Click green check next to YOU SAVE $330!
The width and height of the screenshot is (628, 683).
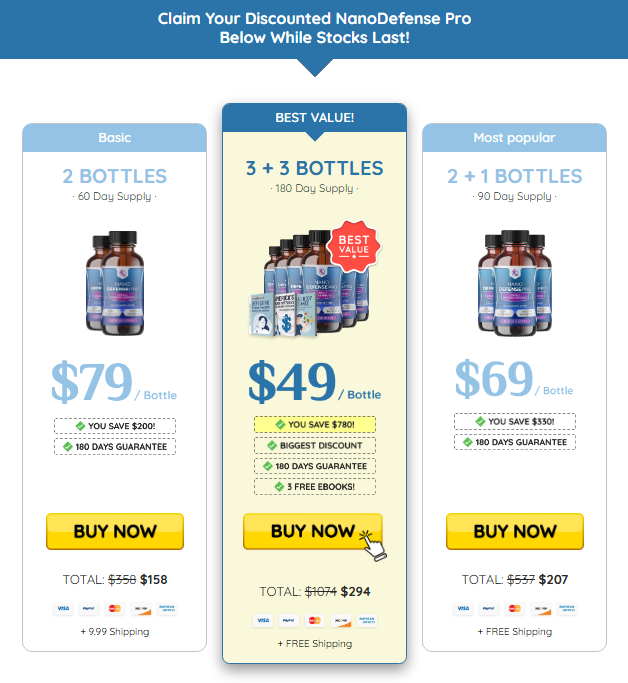click(x=480, y=421)
